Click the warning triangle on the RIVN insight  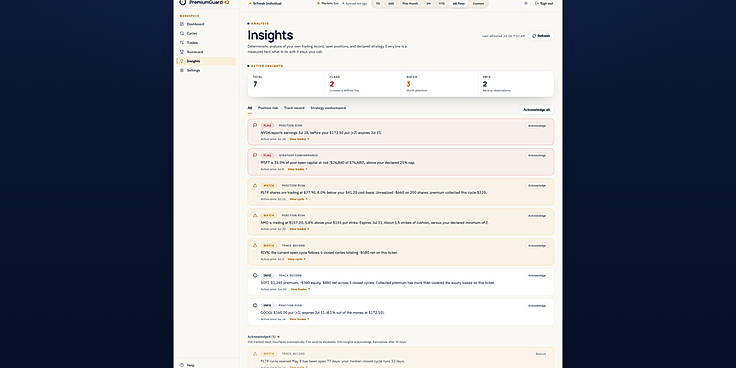point(255,245)
